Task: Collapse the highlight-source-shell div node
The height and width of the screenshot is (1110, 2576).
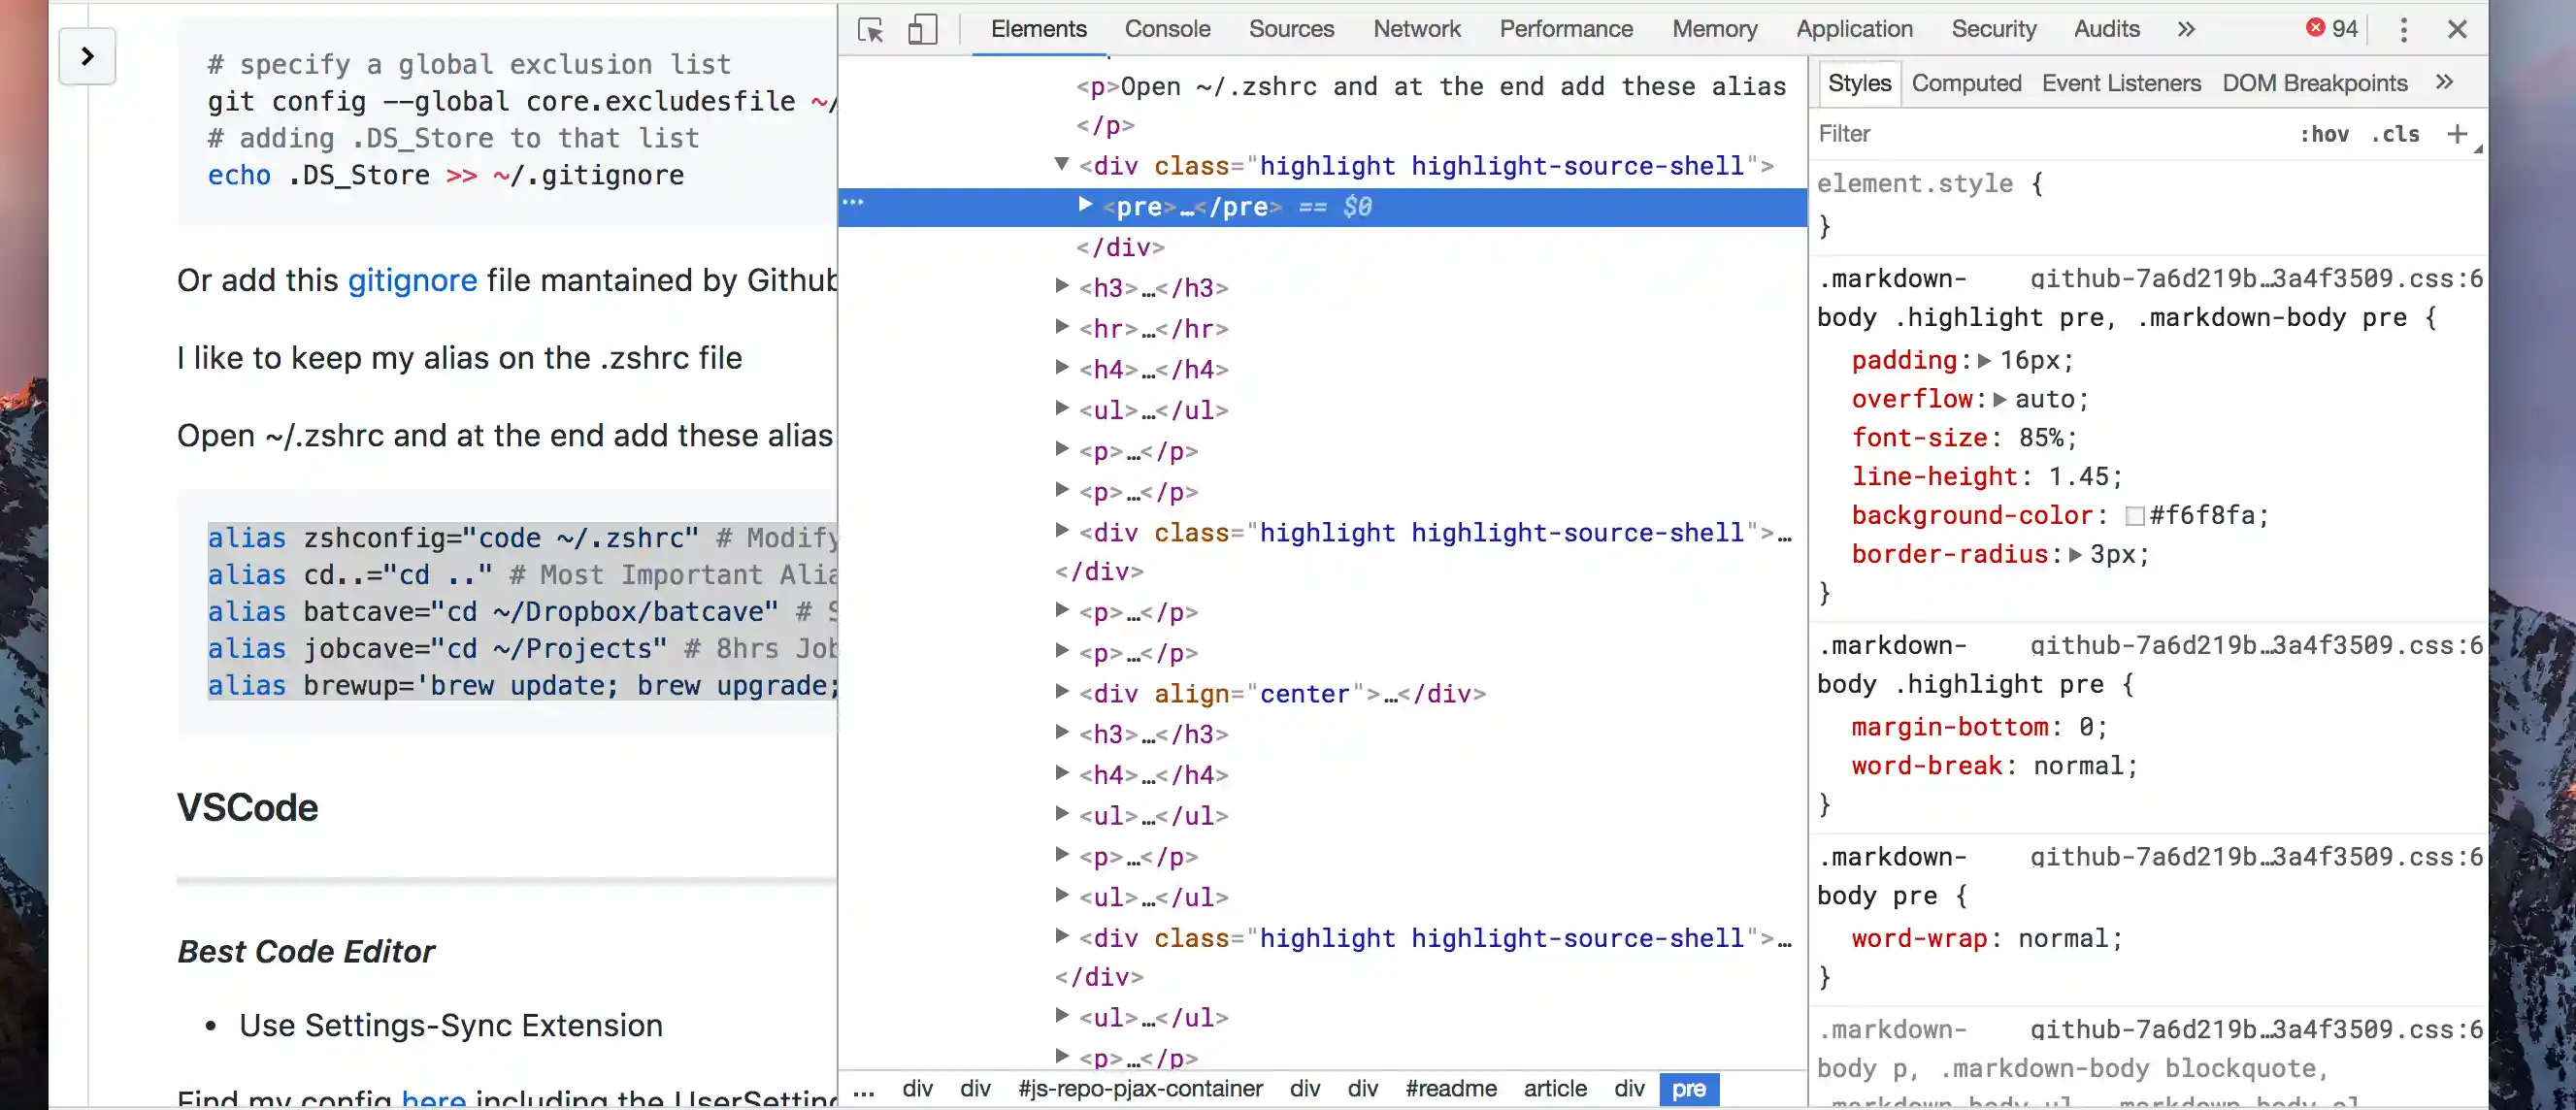Action: point(1062,164)
